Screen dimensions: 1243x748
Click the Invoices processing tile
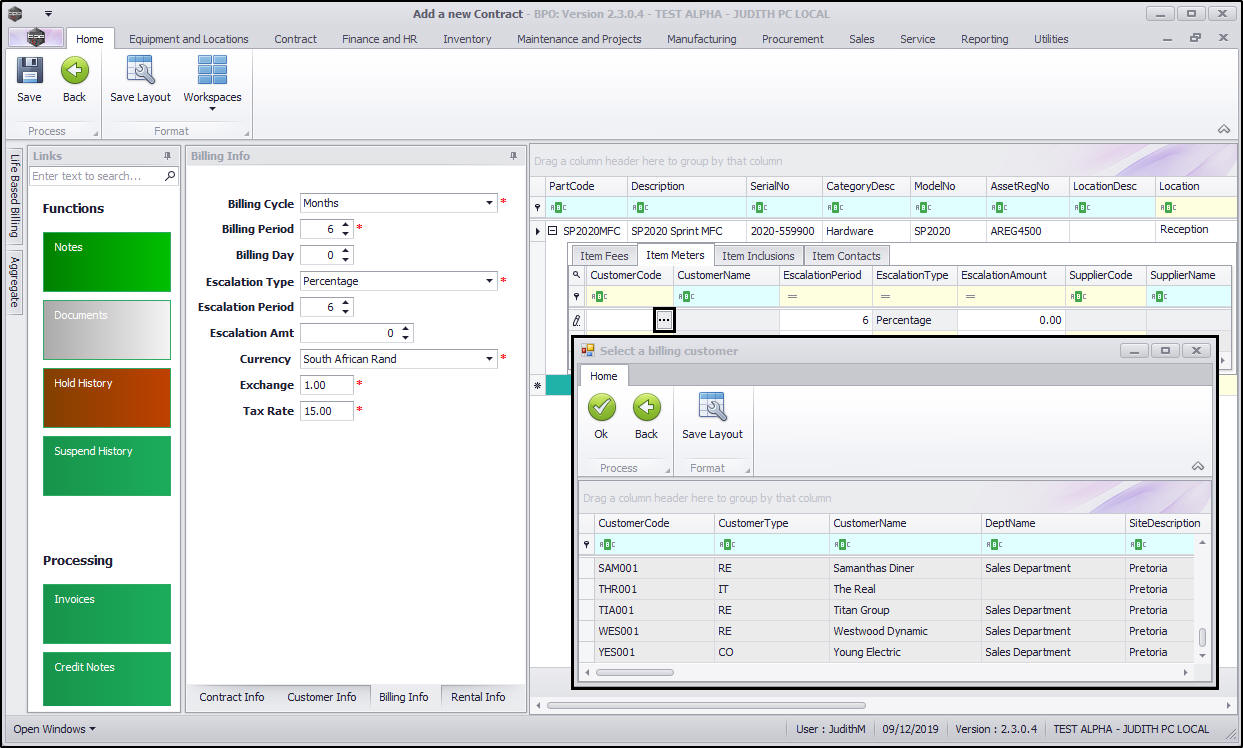(x=107, y=613)
